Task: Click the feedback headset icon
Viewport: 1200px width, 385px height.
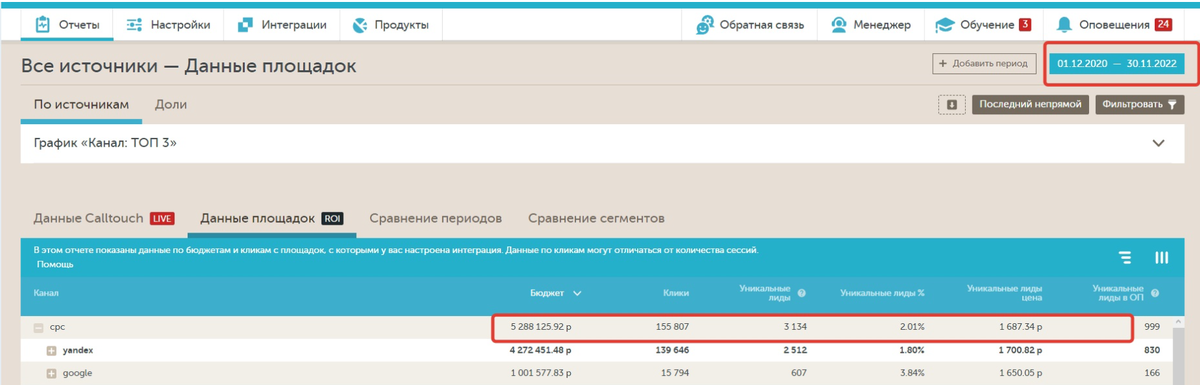Action: 705,25
